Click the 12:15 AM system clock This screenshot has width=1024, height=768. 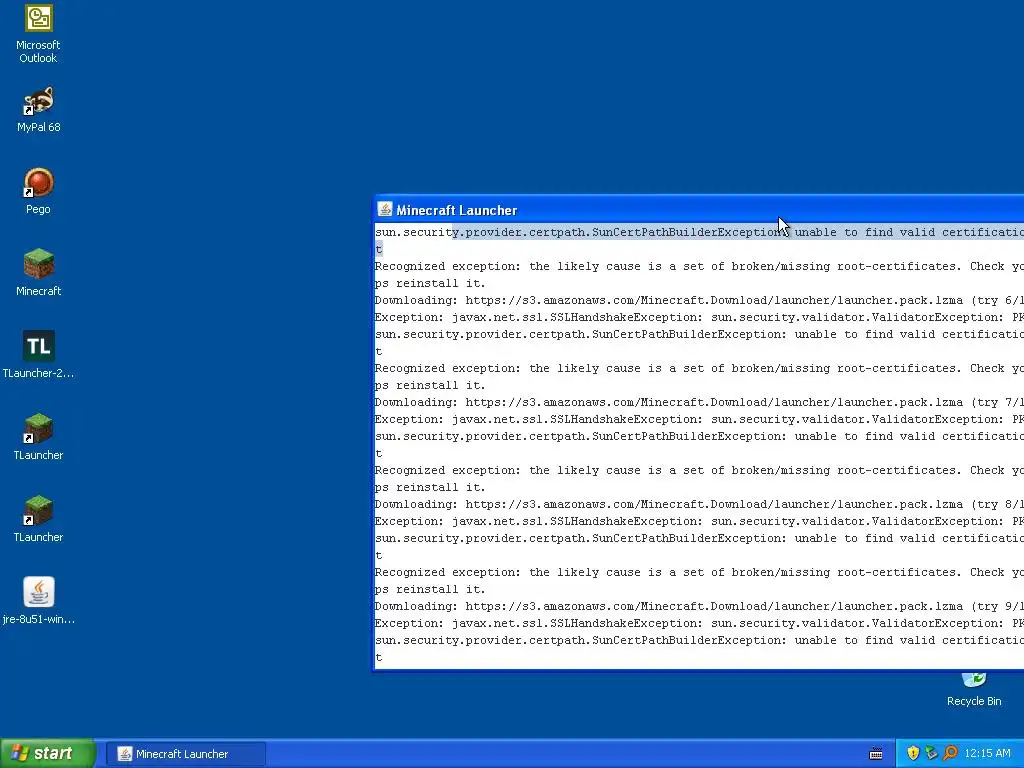pyautogui.click(x=987, y=754)
